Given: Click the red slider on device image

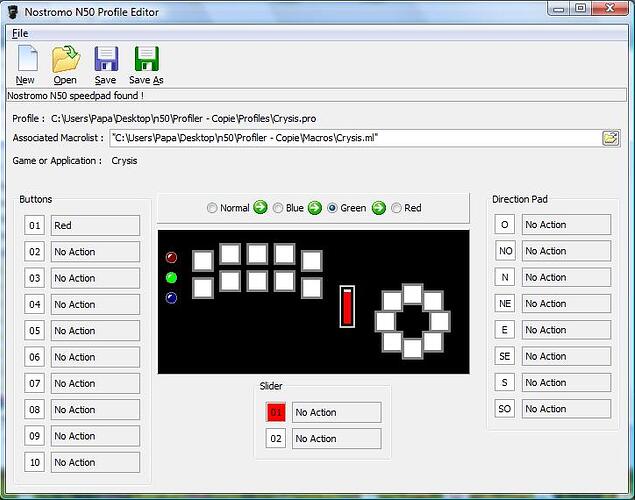Looking at the screenshot, I should coord(347,306).
